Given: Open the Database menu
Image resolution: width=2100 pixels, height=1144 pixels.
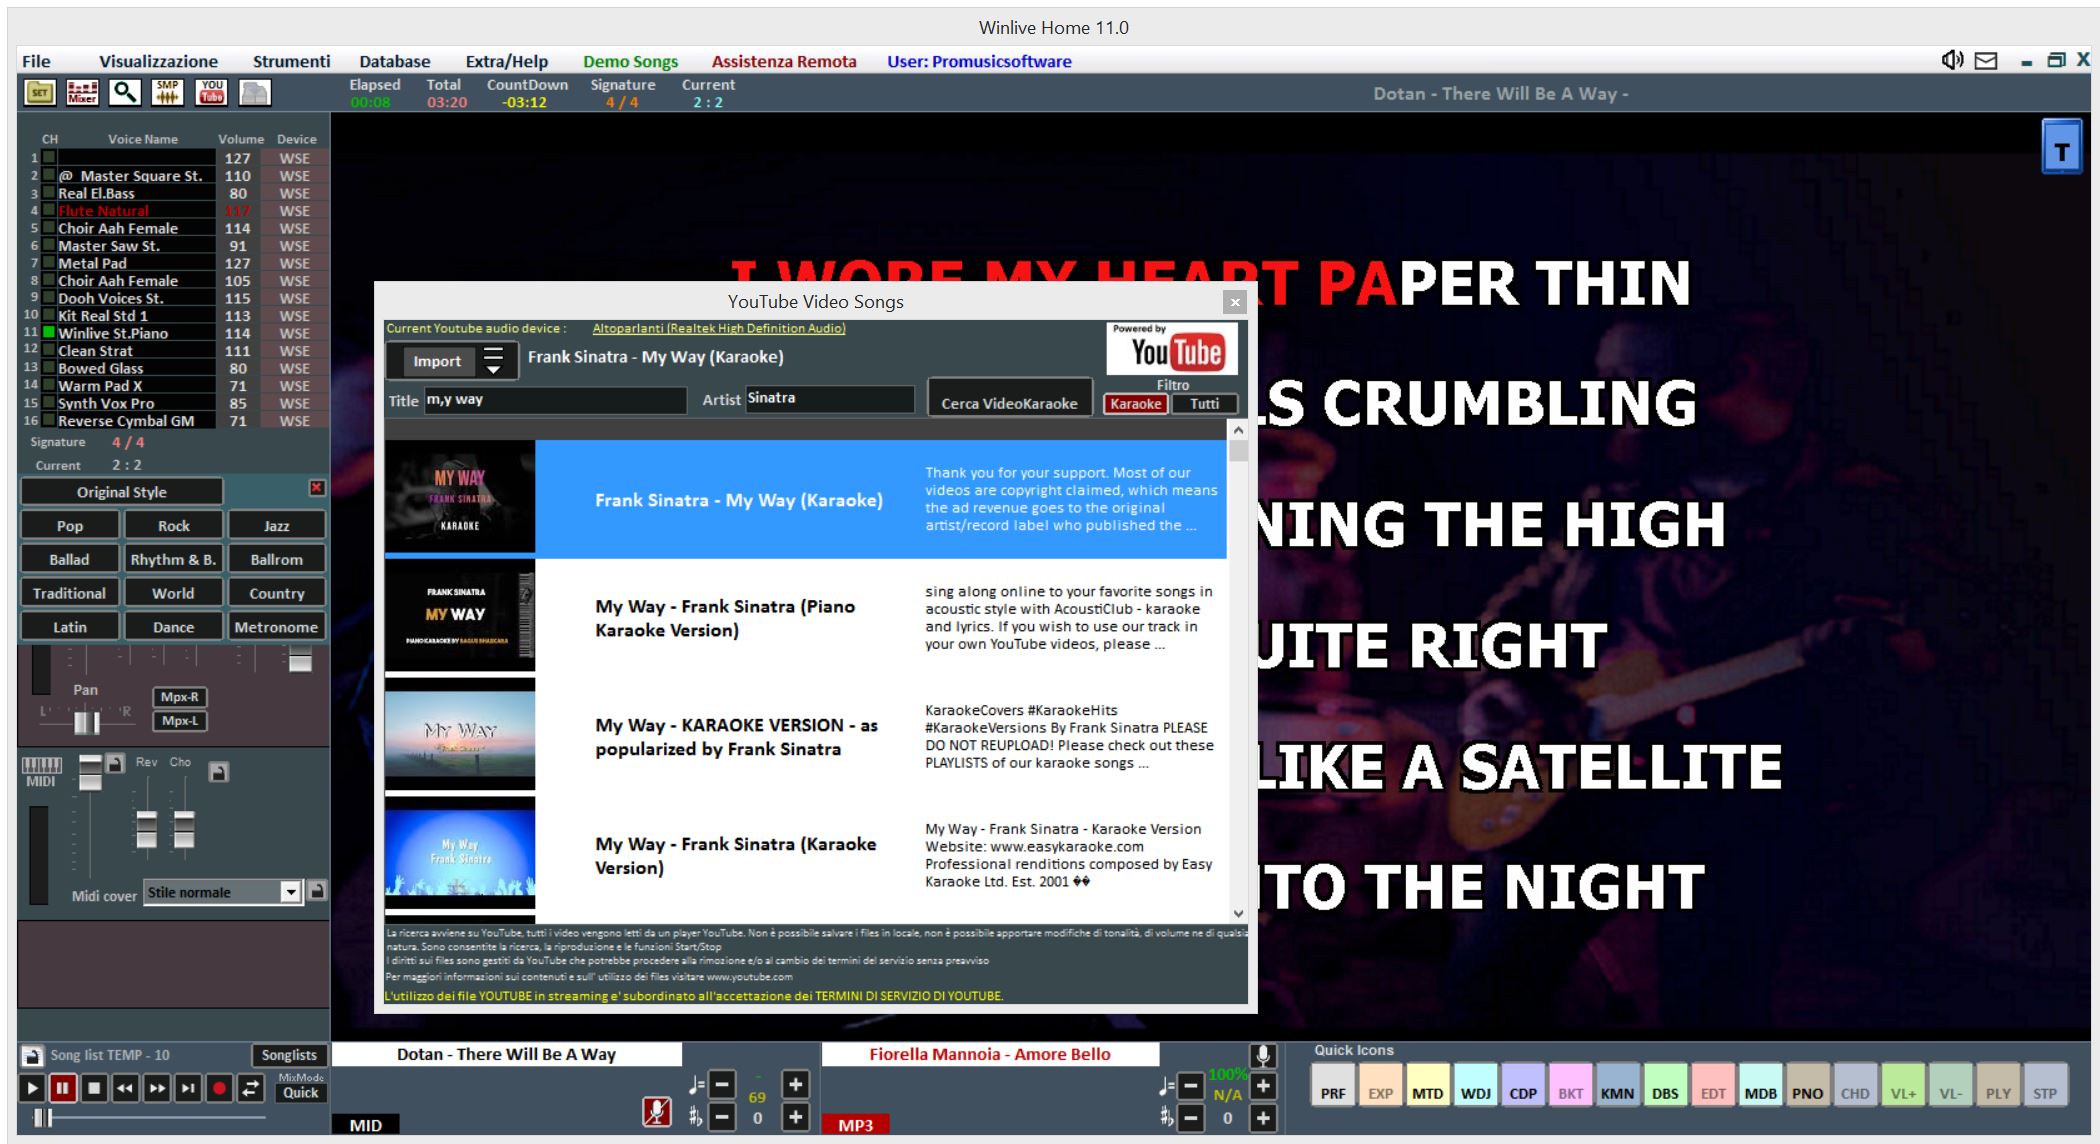Looking at the screenshot, I should pyautogui.click(x=395, y=61).
